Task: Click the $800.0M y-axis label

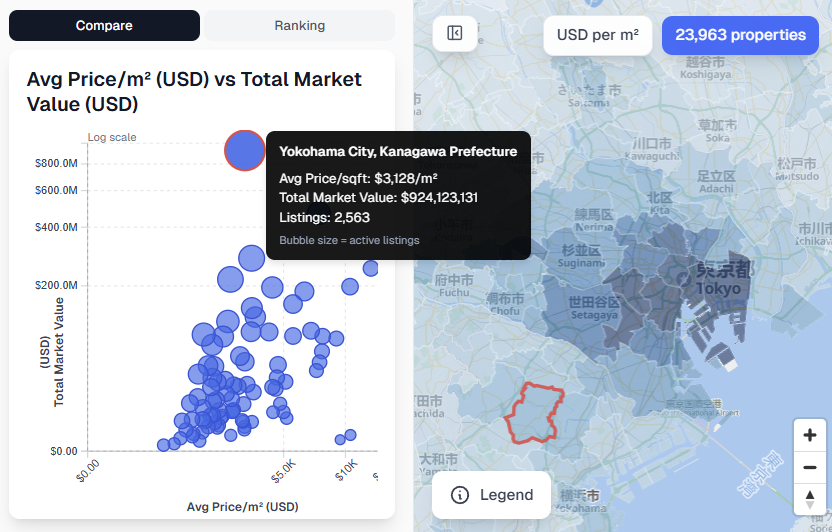Action: (x=56, y=163)
